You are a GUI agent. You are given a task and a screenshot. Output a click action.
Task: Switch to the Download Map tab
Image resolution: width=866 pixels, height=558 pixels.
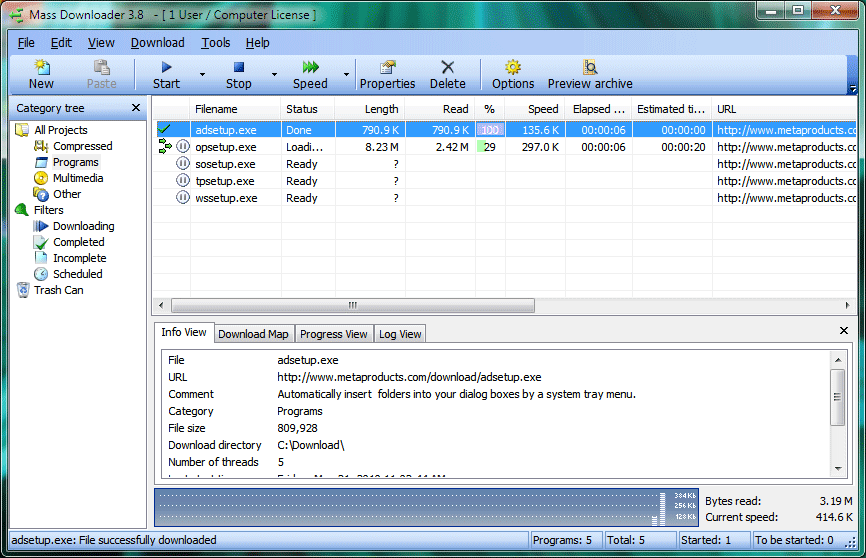click(x=254, y=334)
